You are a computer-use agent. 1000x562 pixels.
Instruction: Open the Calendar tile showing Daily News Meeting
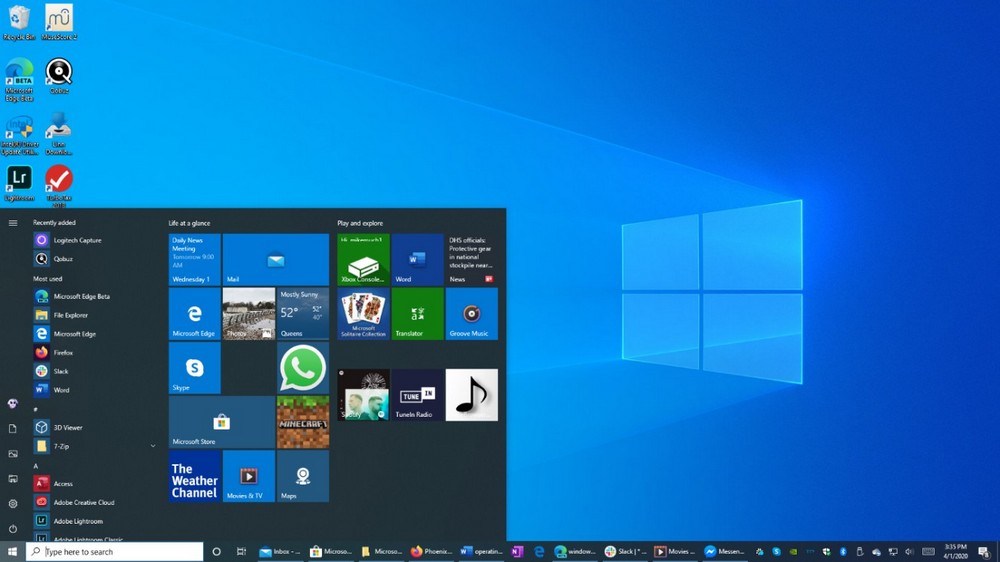coord(195,260)
